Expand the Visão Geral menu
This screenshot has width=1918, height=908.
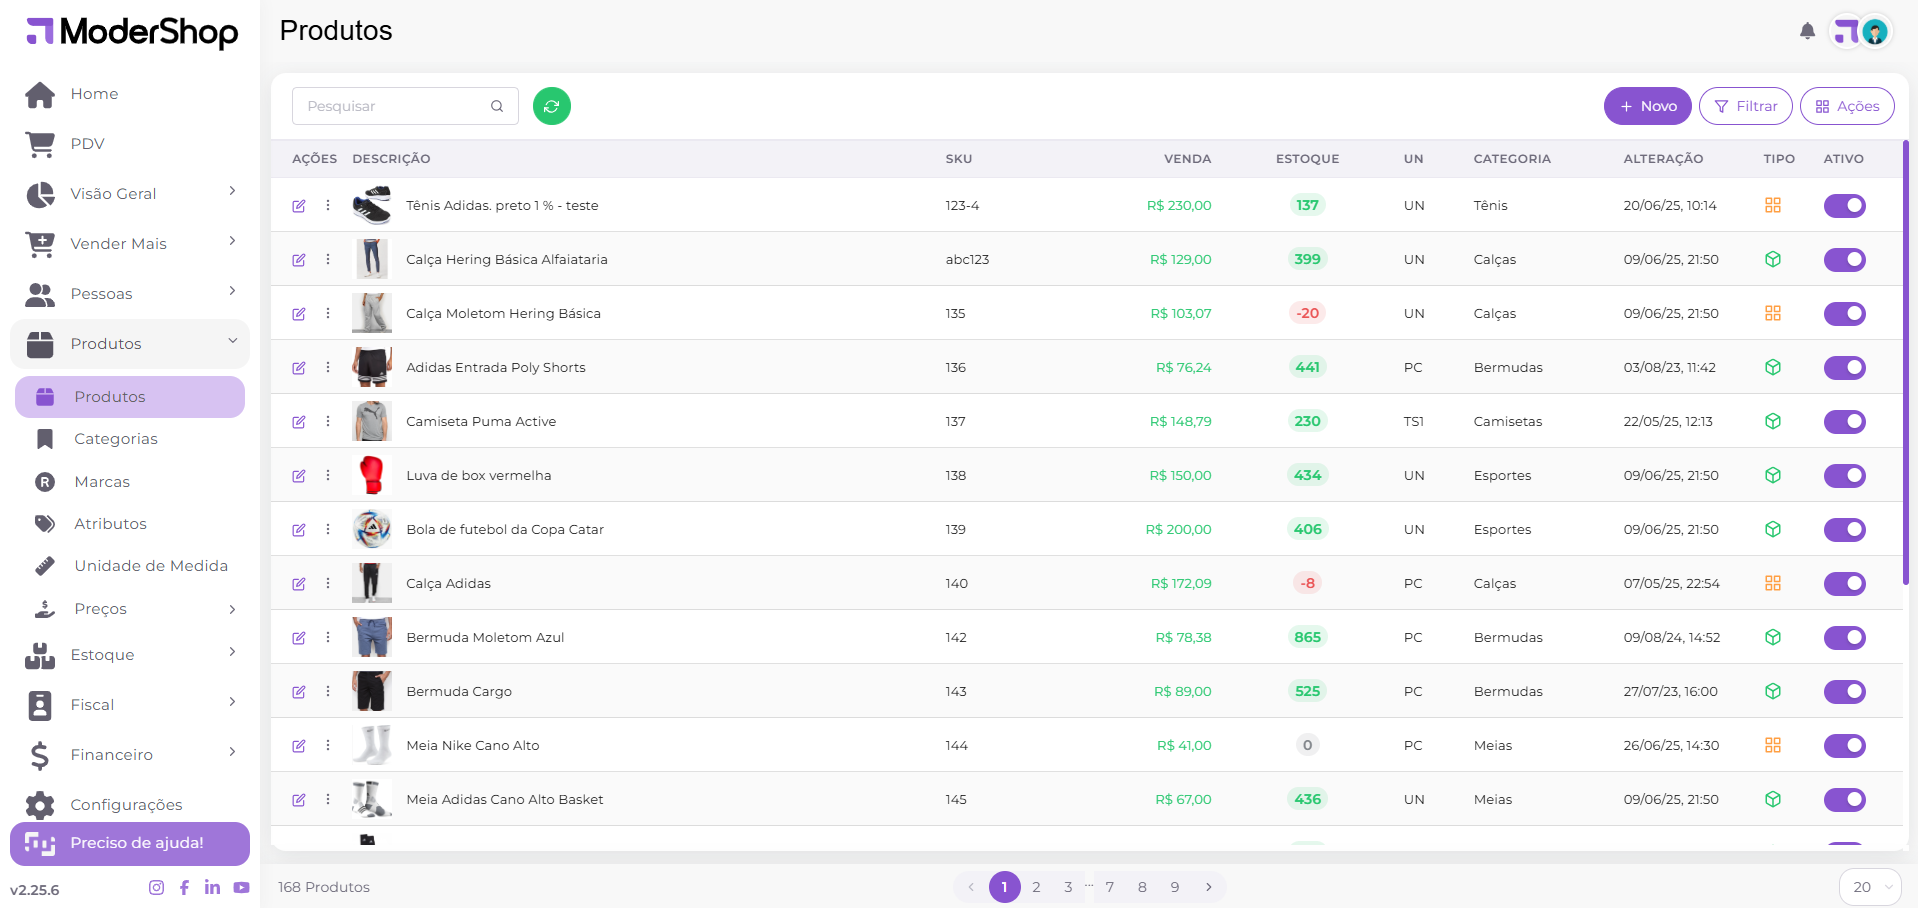coord(130,193)
